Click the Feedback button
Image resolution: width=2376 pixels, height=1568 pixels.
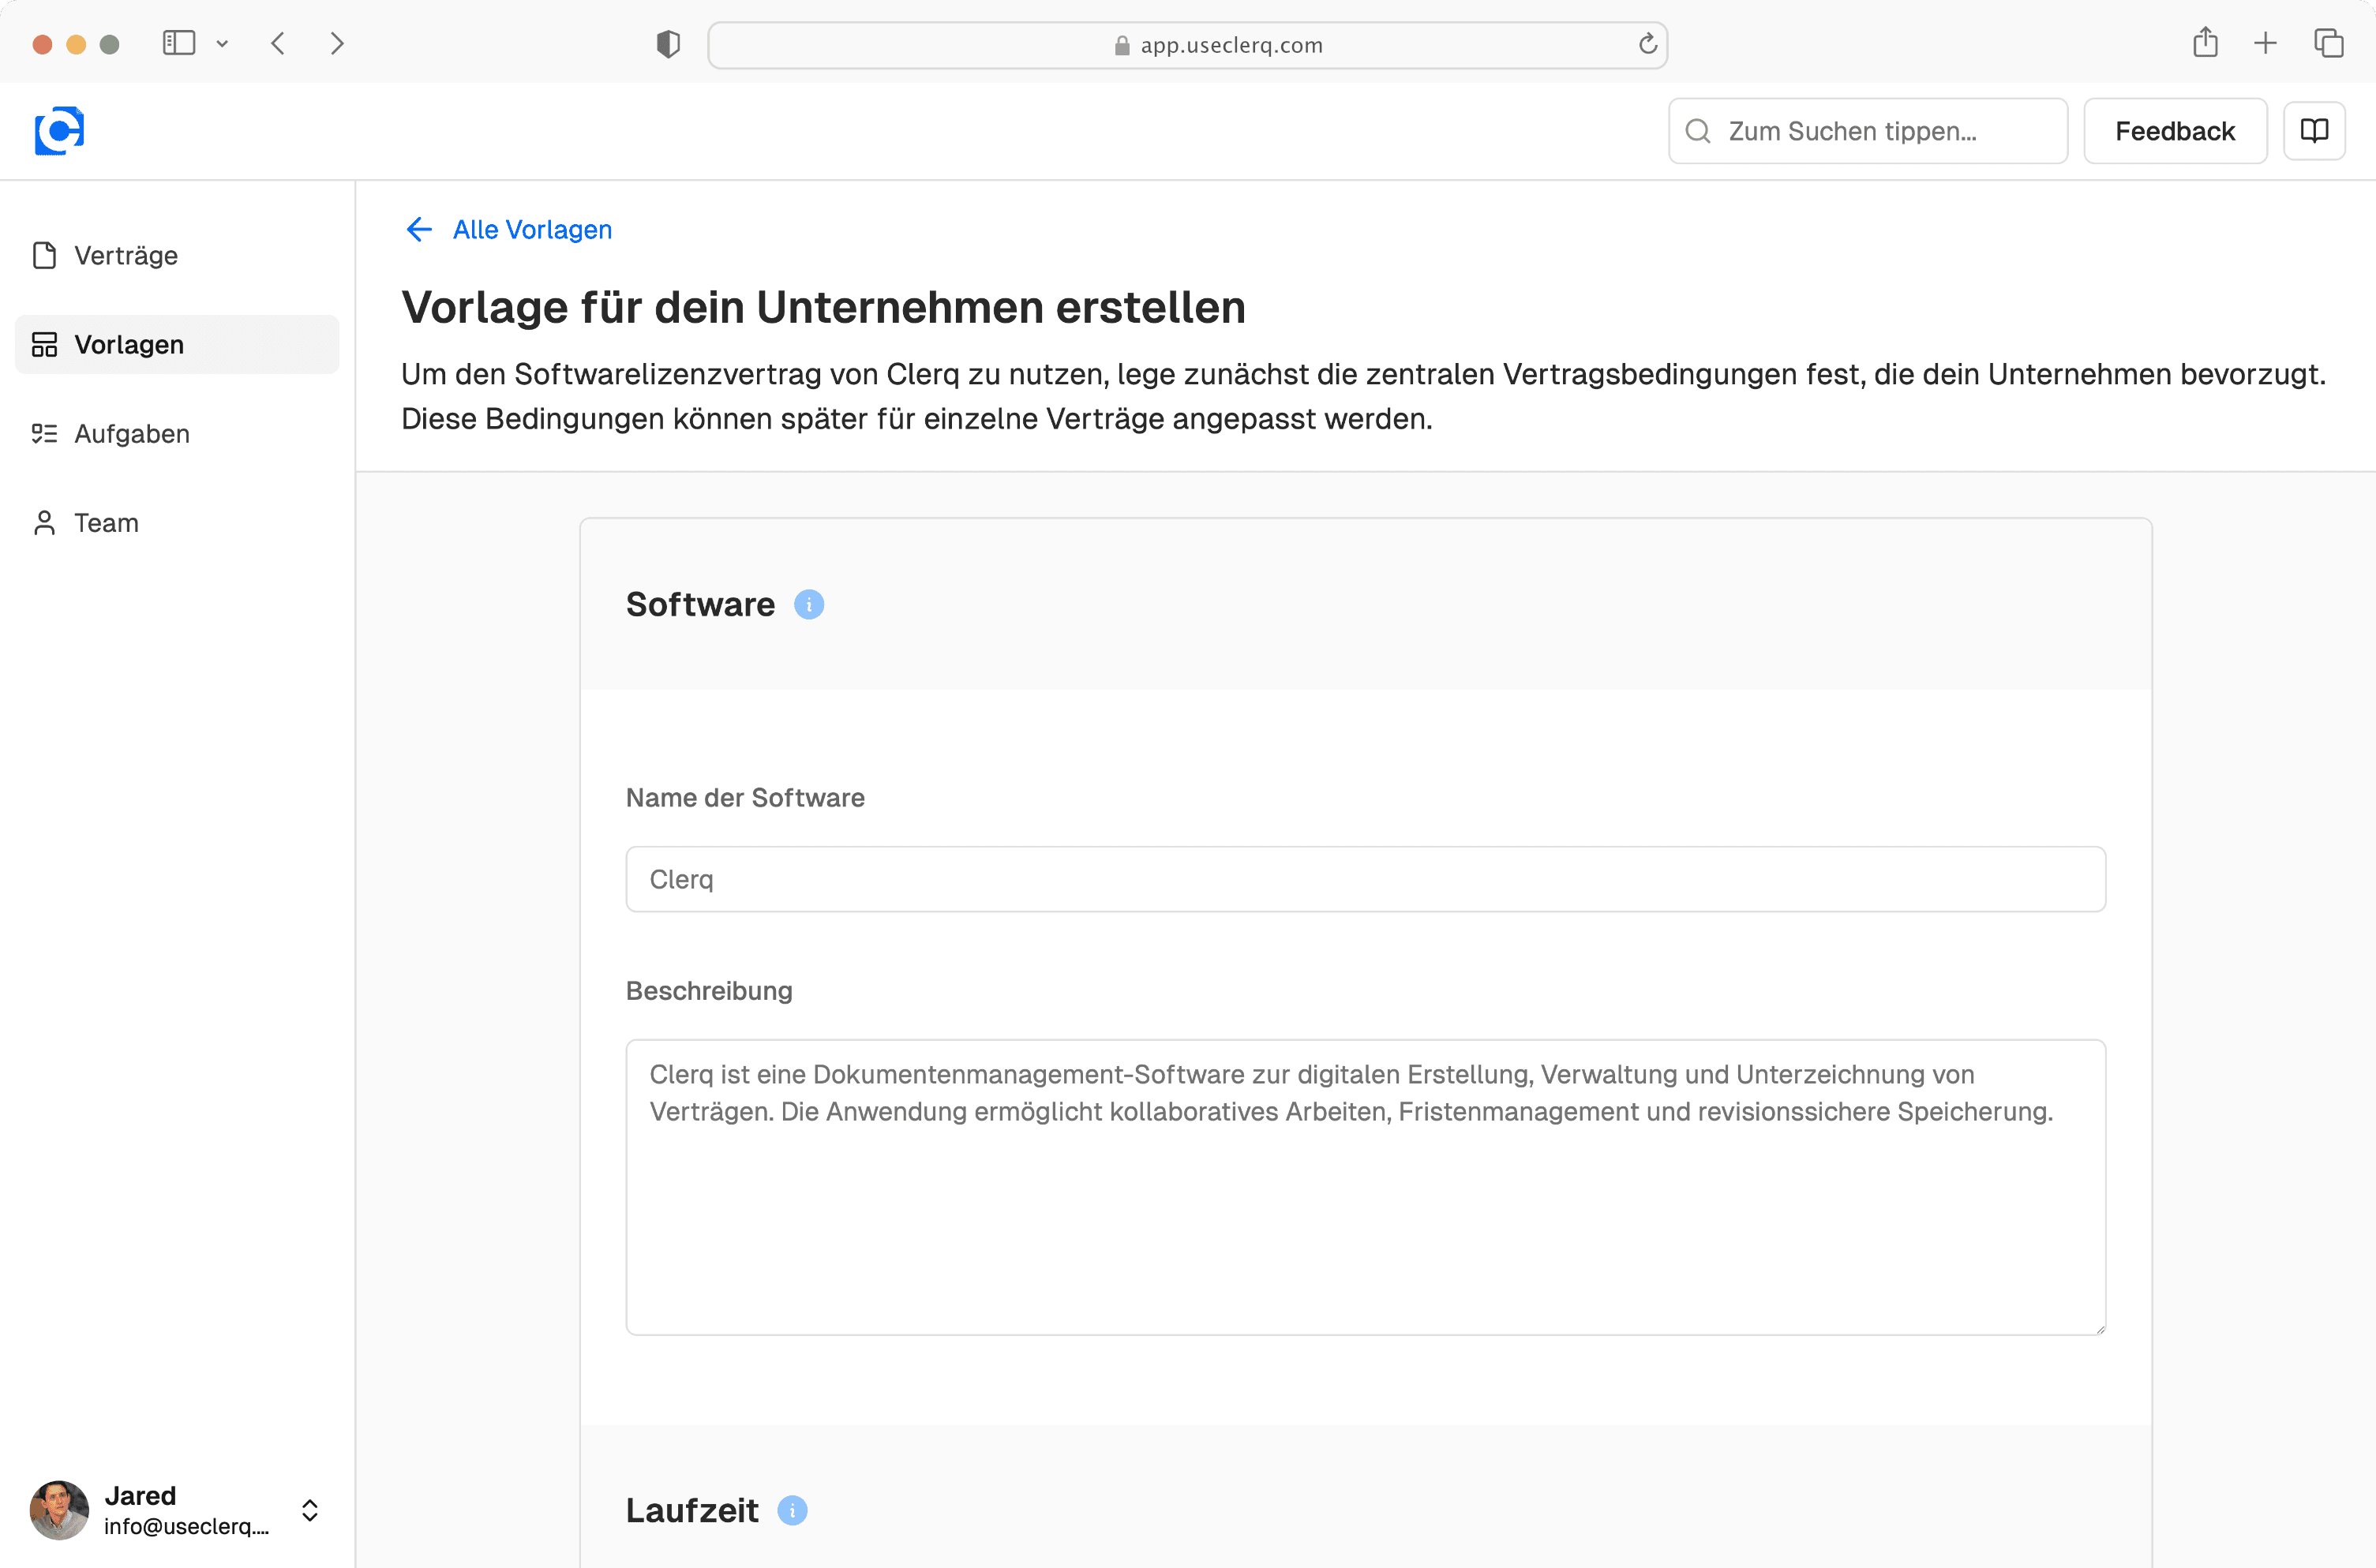coord(2174,130)
